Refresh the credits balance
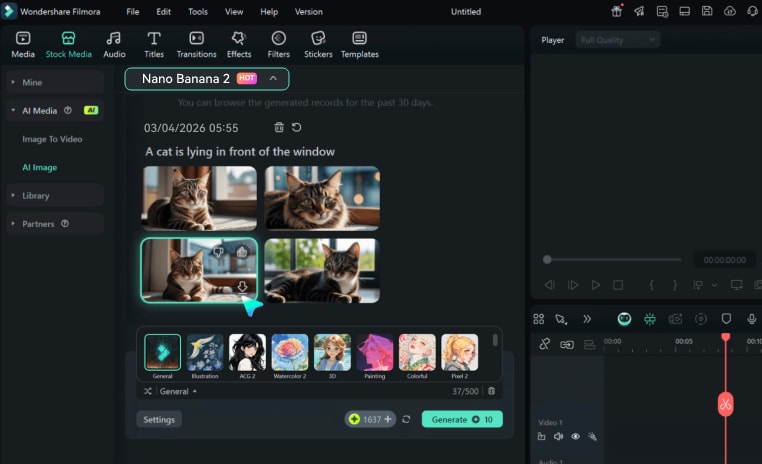762x464 pixels. 406,419
